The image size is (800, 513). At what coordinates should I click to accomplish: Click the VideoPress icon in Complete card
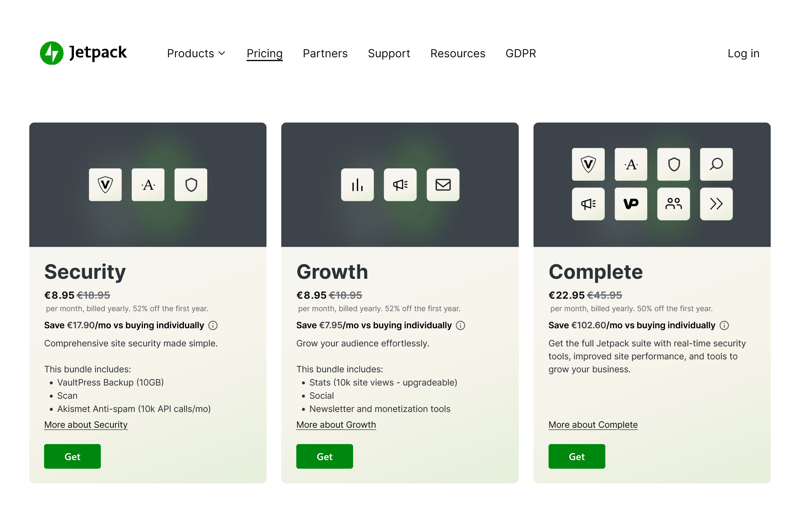(631, 204)
